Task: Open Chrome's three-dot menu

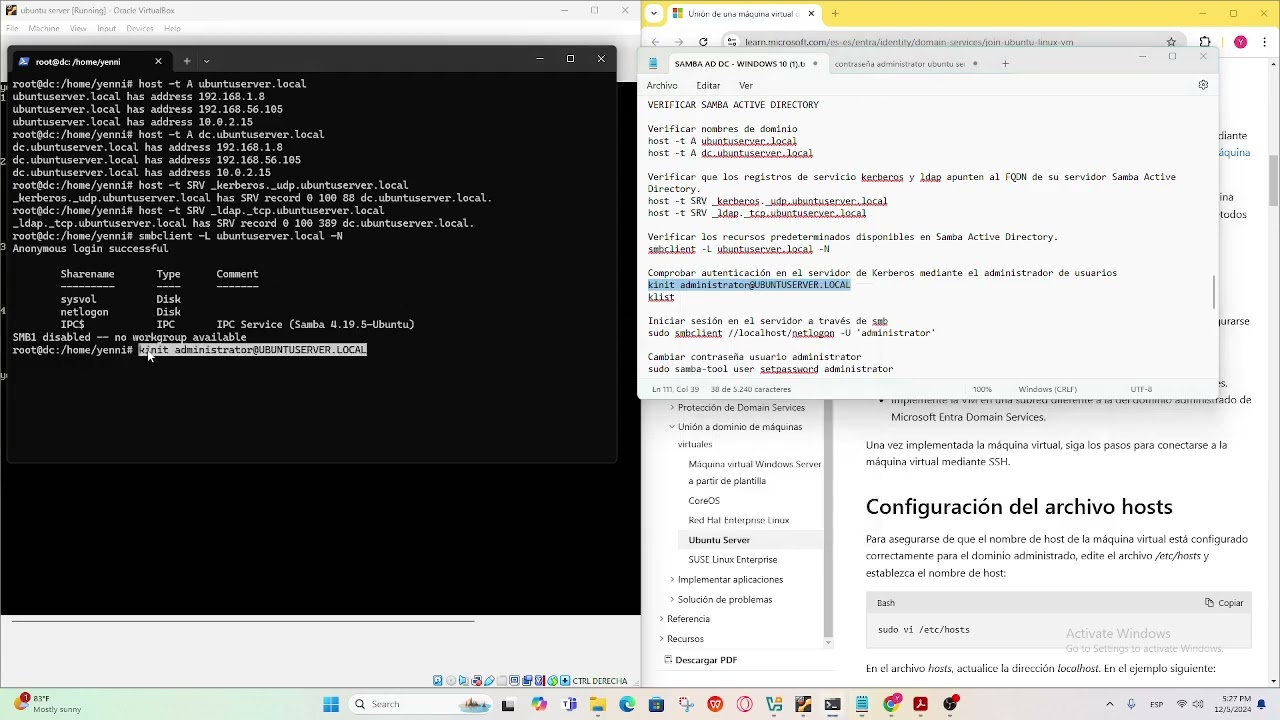Action: [x=1266, y=42]
